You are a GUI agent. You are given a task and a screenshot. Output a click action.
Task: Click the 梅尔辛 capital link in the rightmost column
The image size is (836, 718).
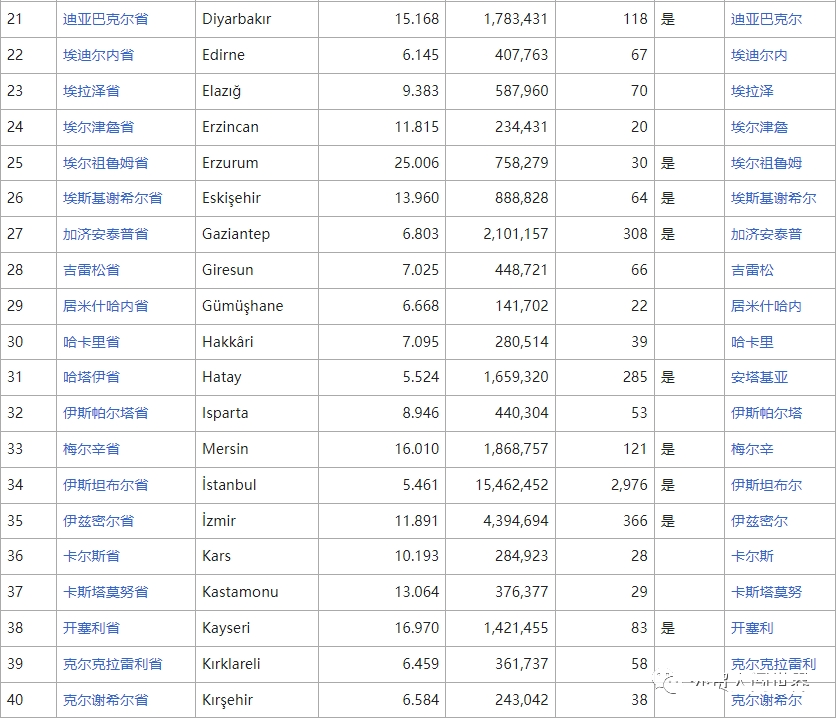[752, 449]
